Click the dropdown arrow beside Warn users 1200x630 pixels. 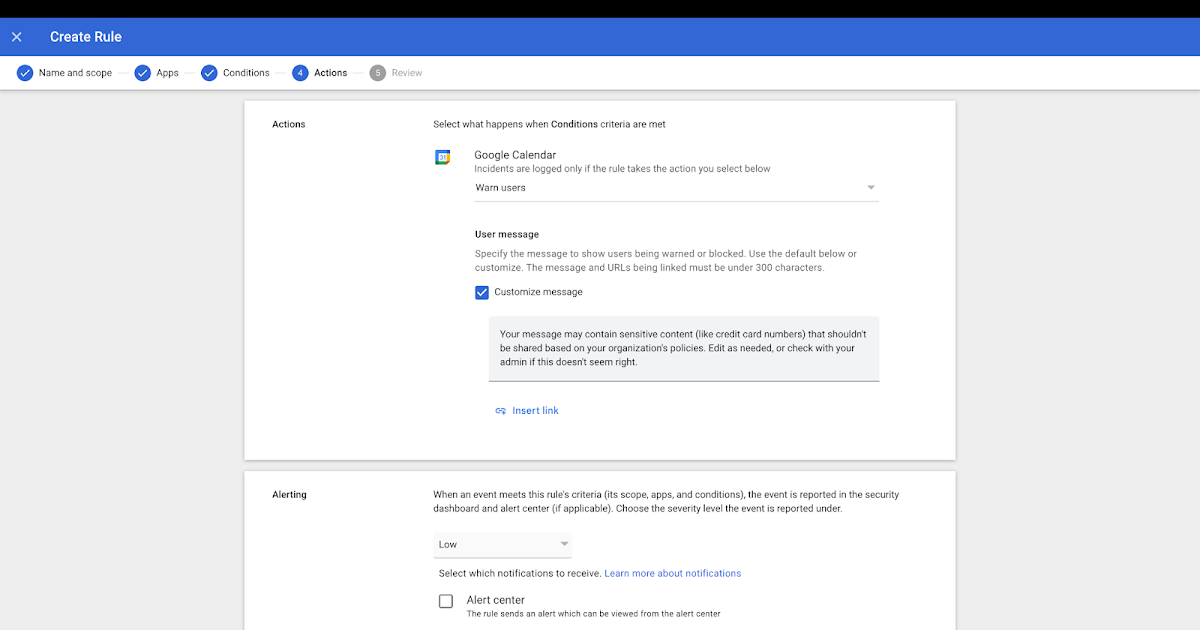870,187
